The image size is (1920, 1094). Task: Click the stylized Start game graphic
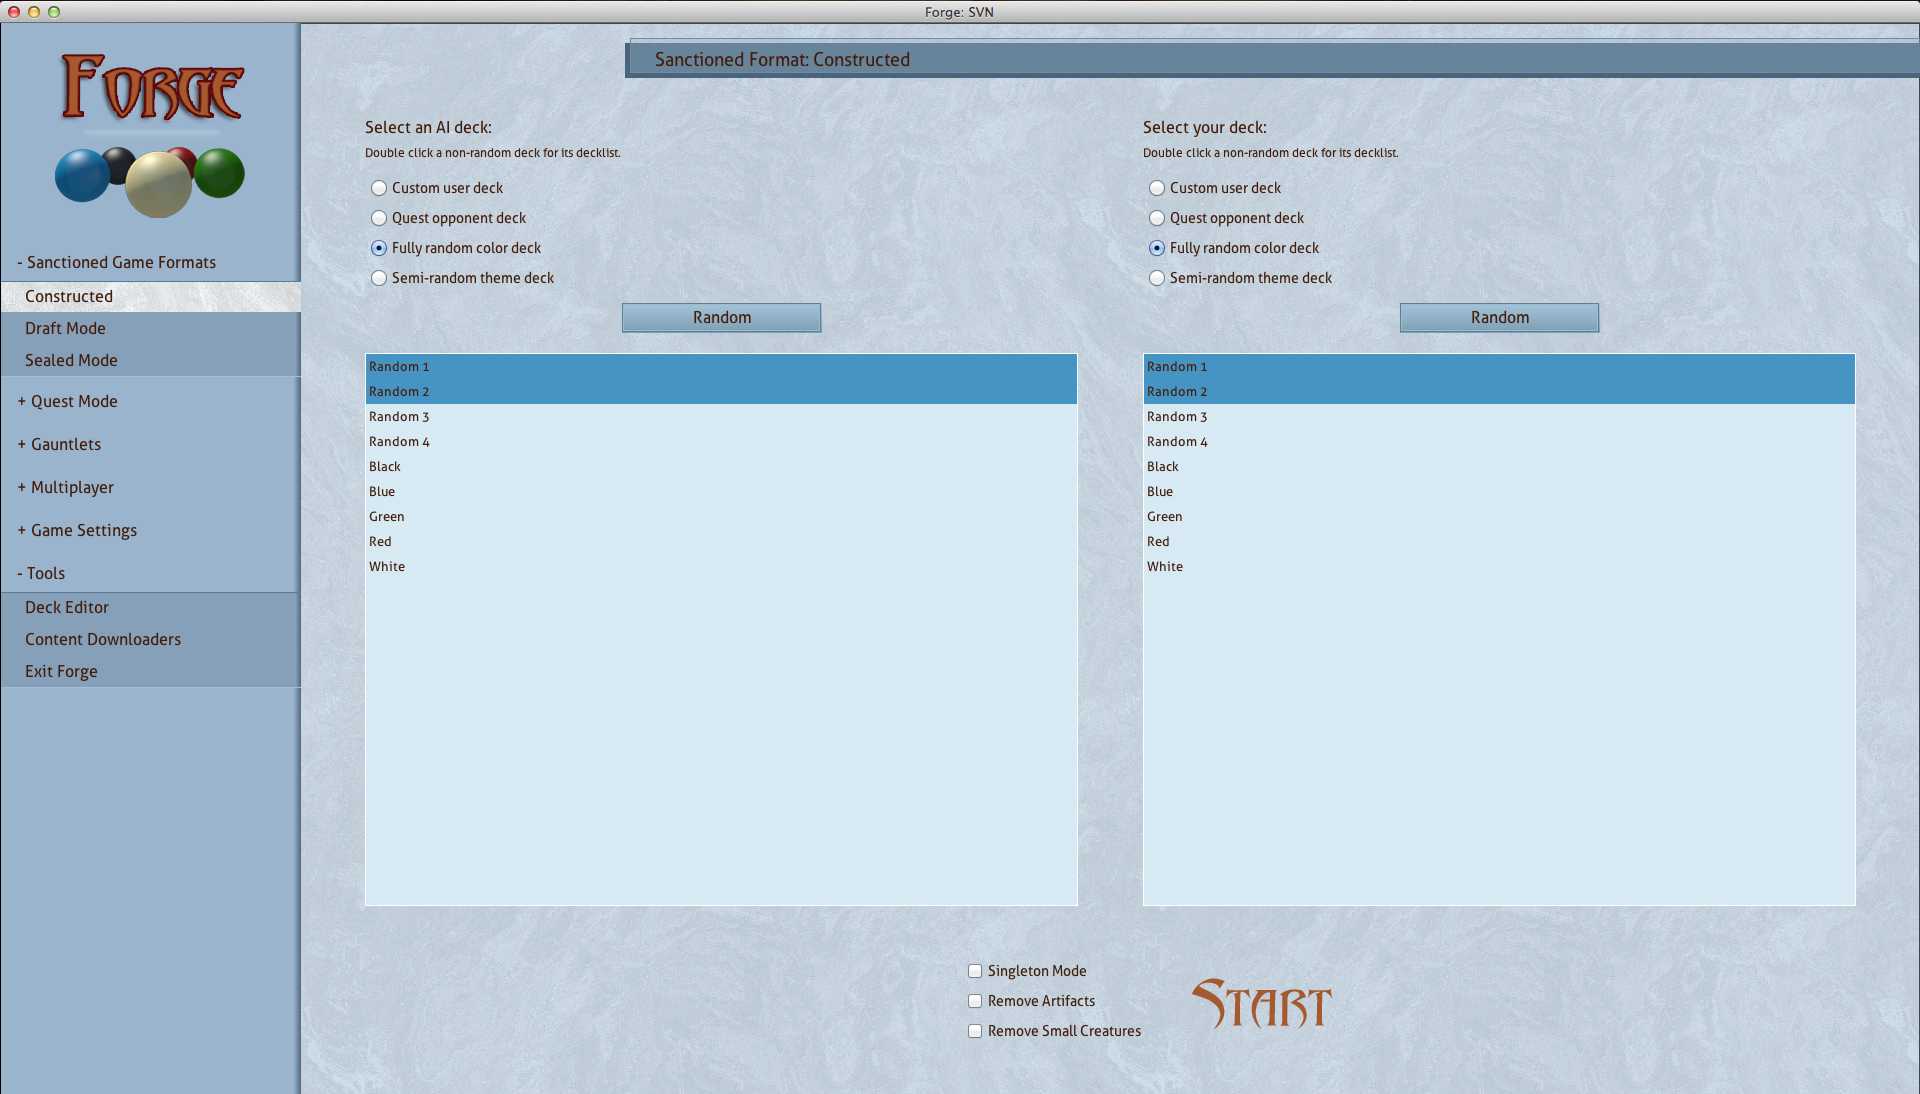pyautogui.click(x=1261, y=1004)
